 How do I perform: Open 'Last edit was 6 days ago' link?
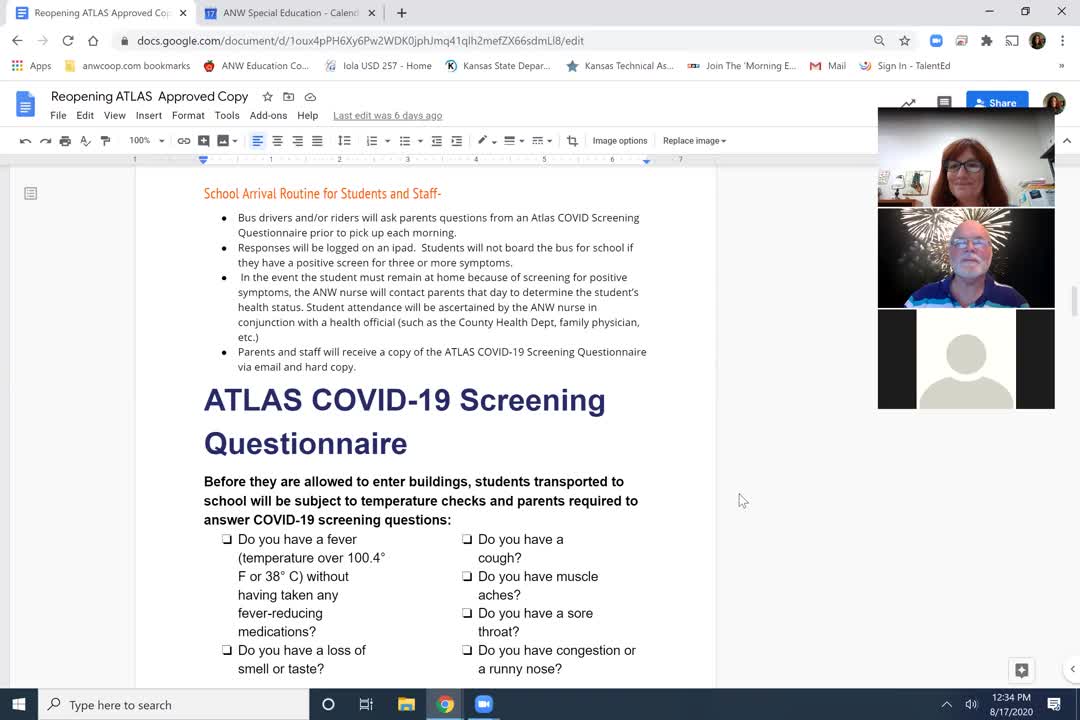[x=388, y=116]
